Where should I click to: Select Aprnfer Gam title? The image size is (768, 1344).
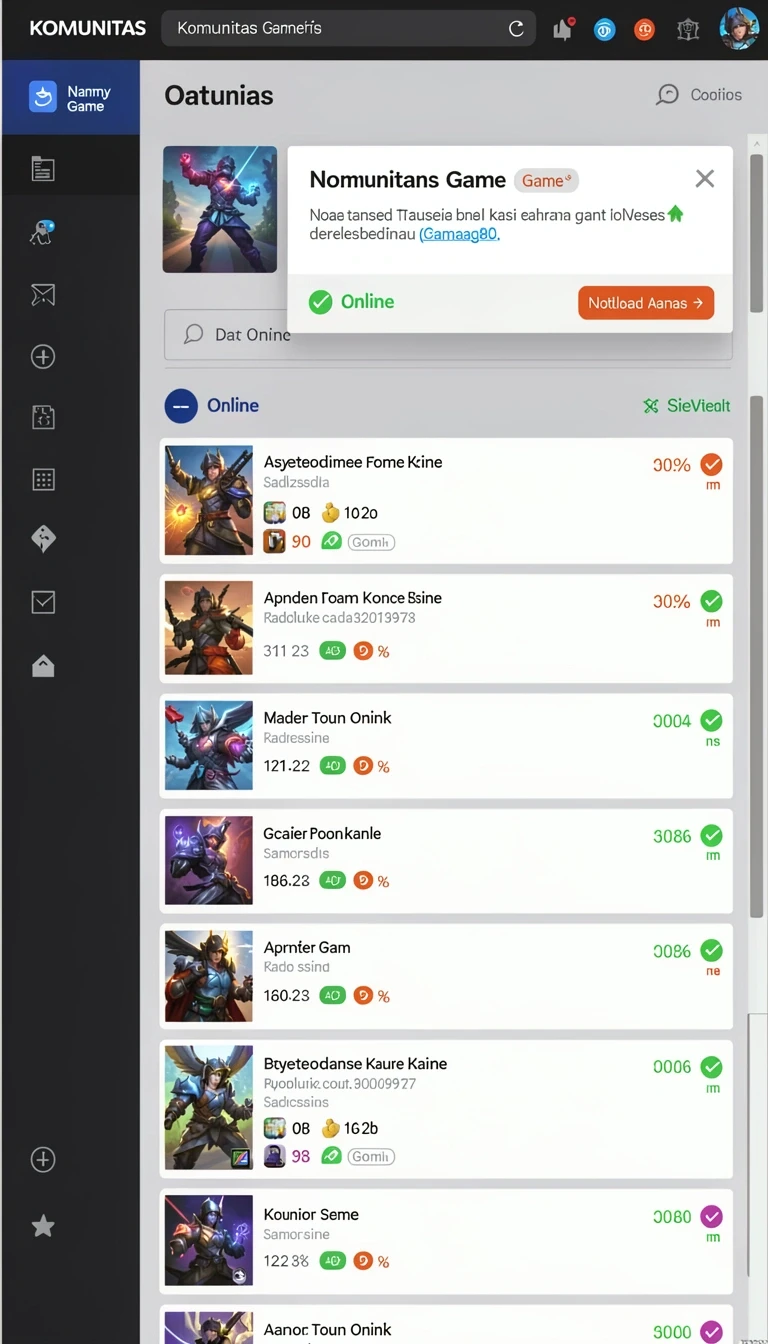pos(307,947)
